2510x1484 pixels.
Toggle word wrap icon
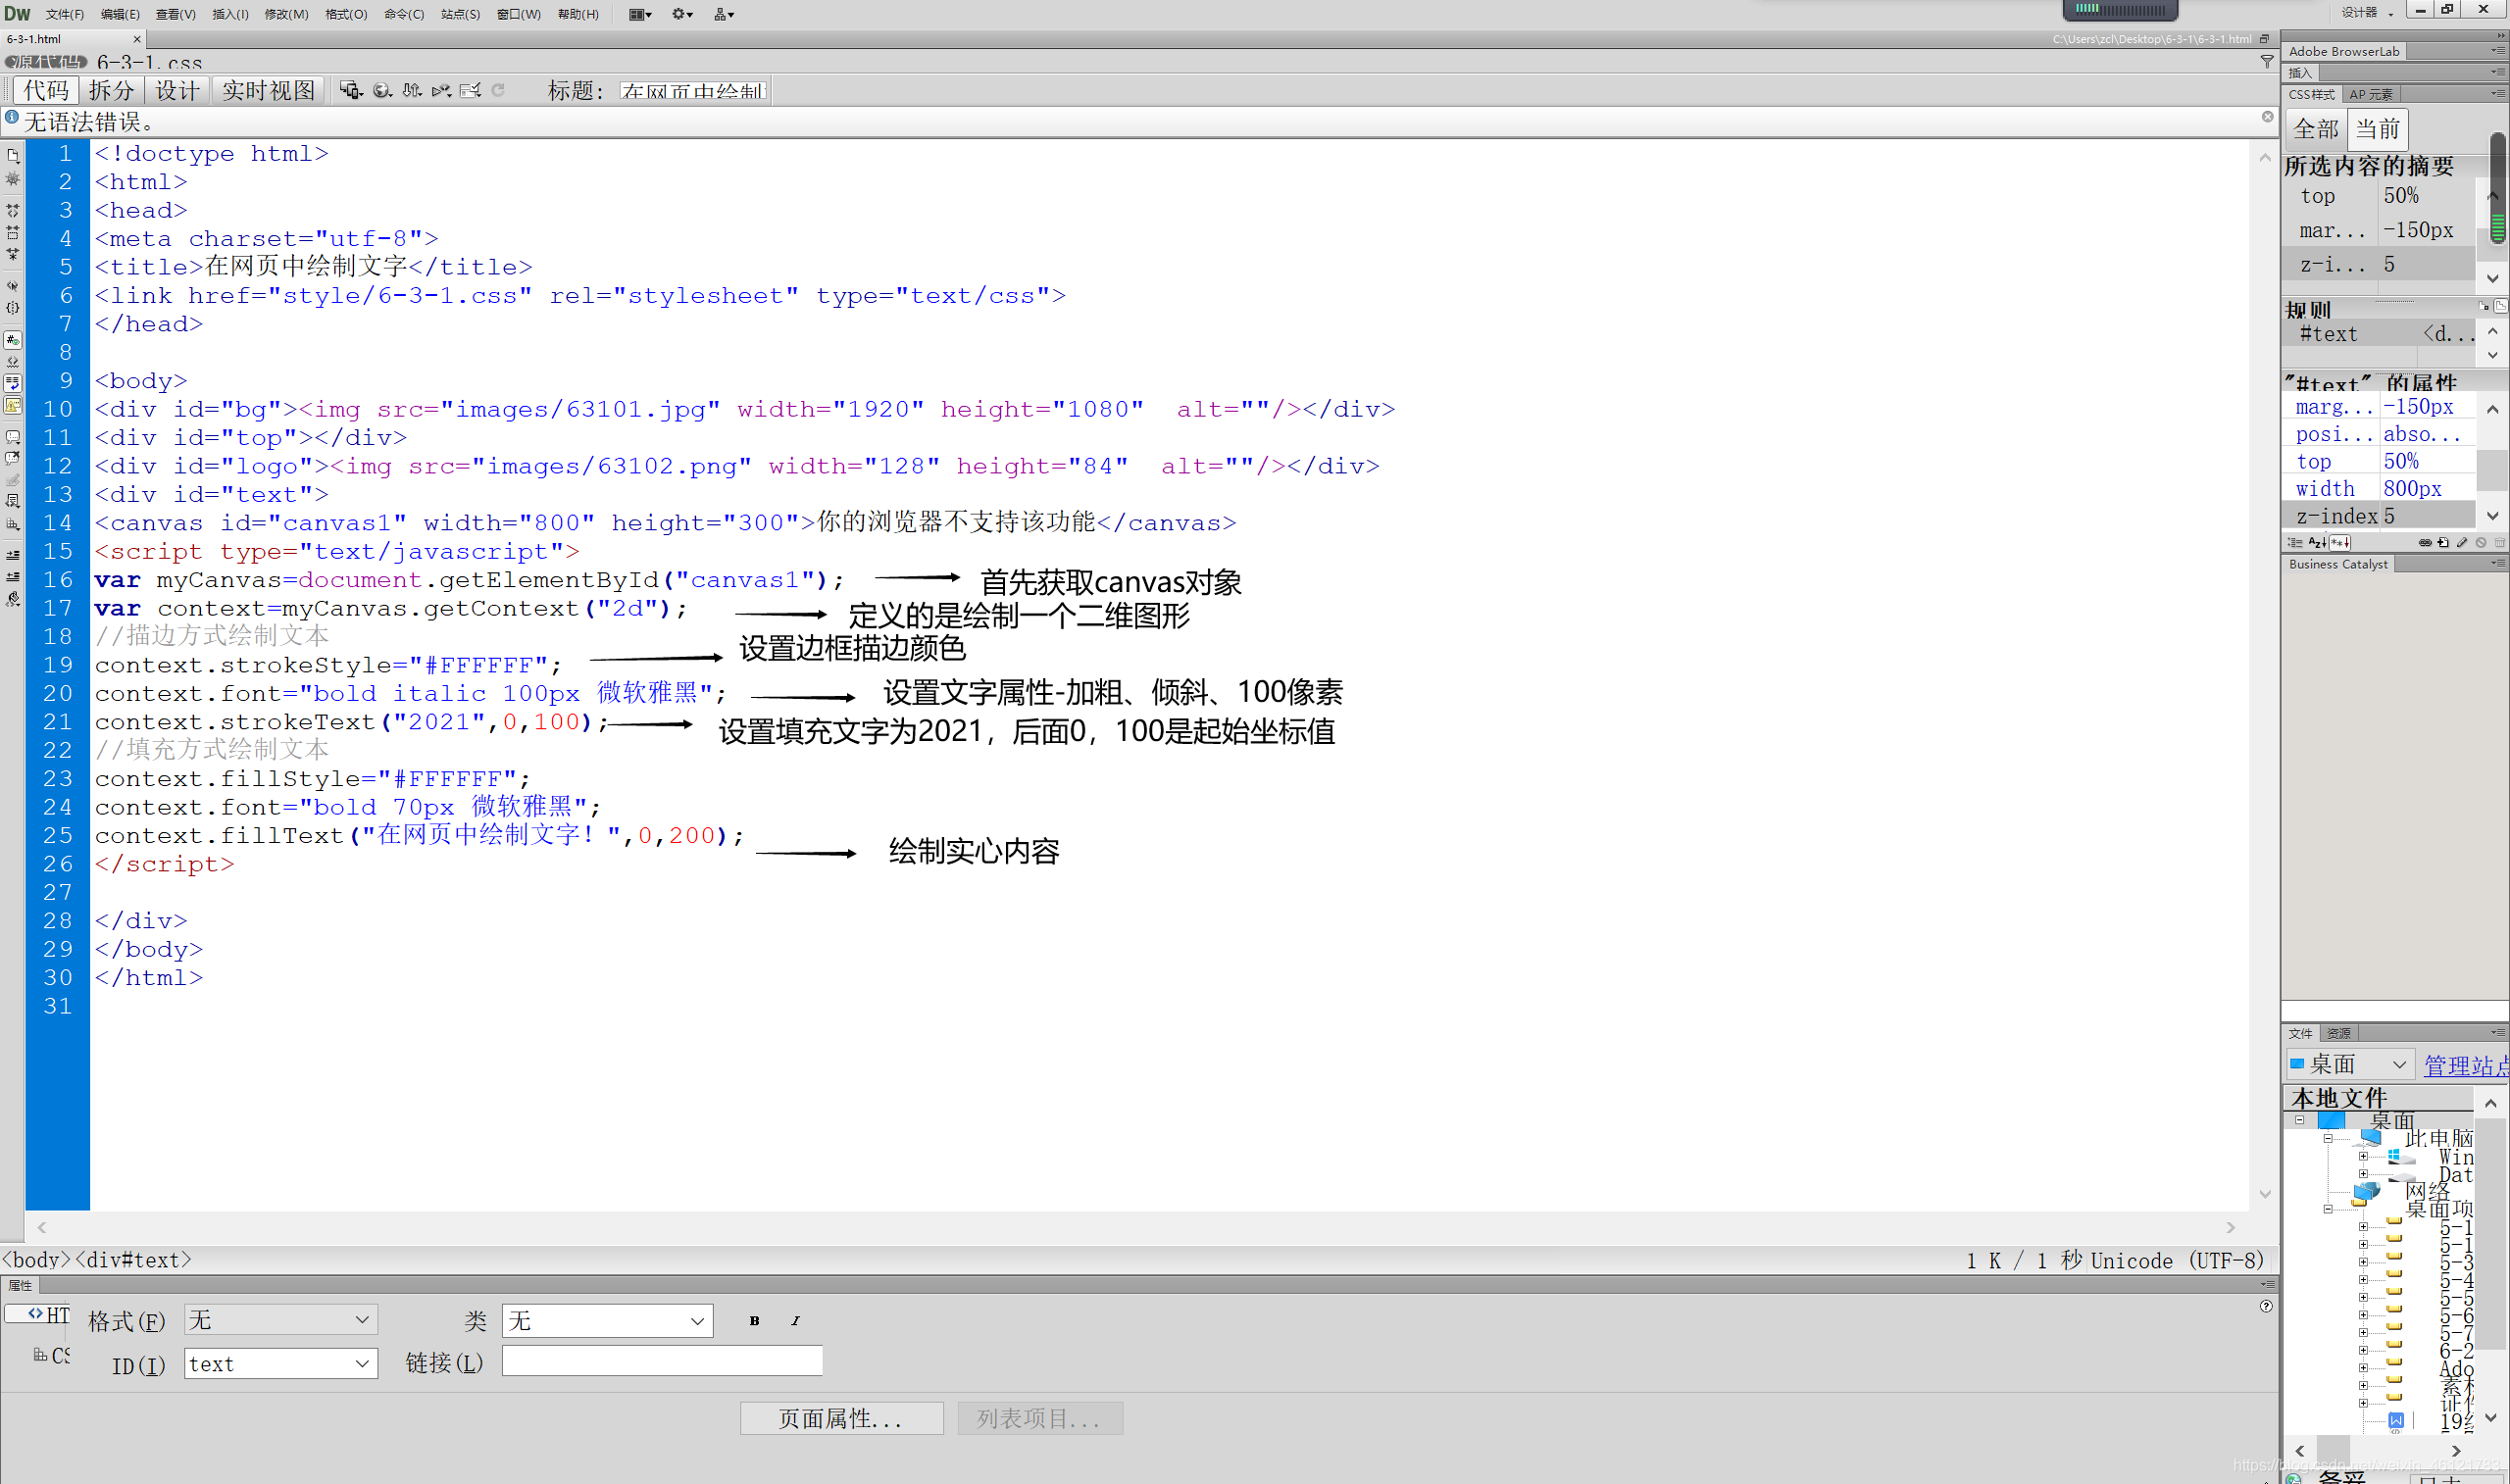13,383
